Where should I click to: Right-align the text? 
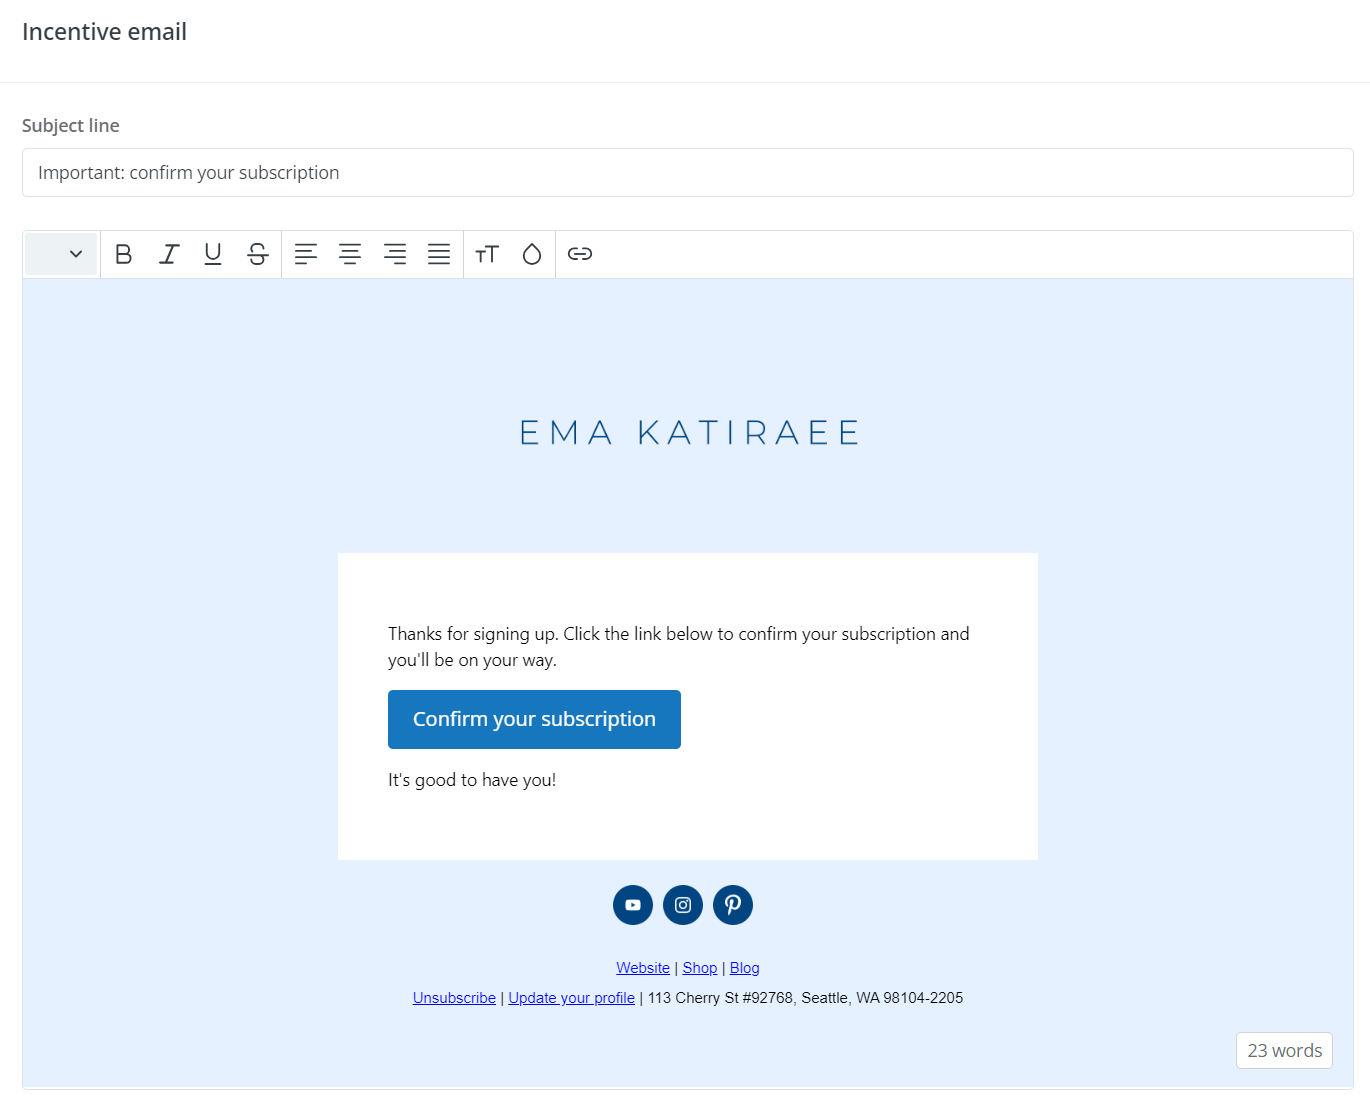point(394,254)
